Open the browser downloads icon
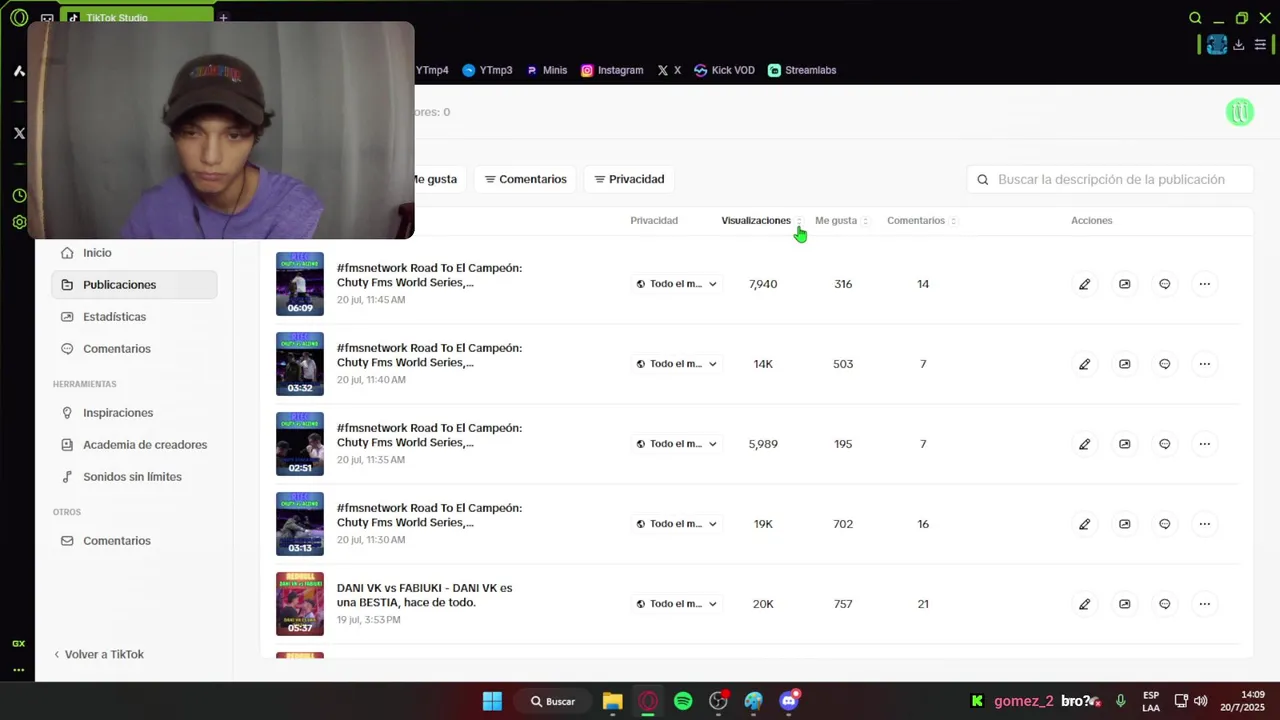 pyautogui.click(x=1238, y=45)
